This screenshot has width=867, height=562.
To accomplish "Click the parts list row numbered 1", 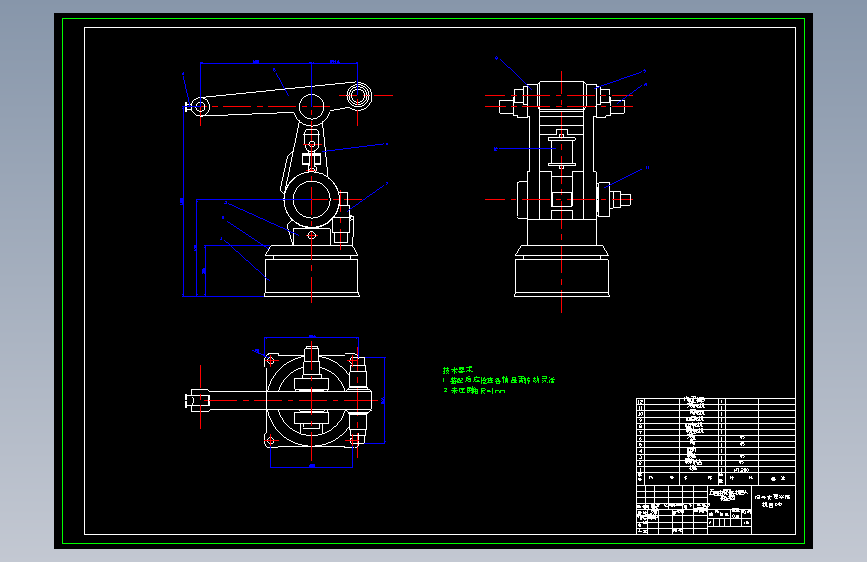I will point(715,469).
